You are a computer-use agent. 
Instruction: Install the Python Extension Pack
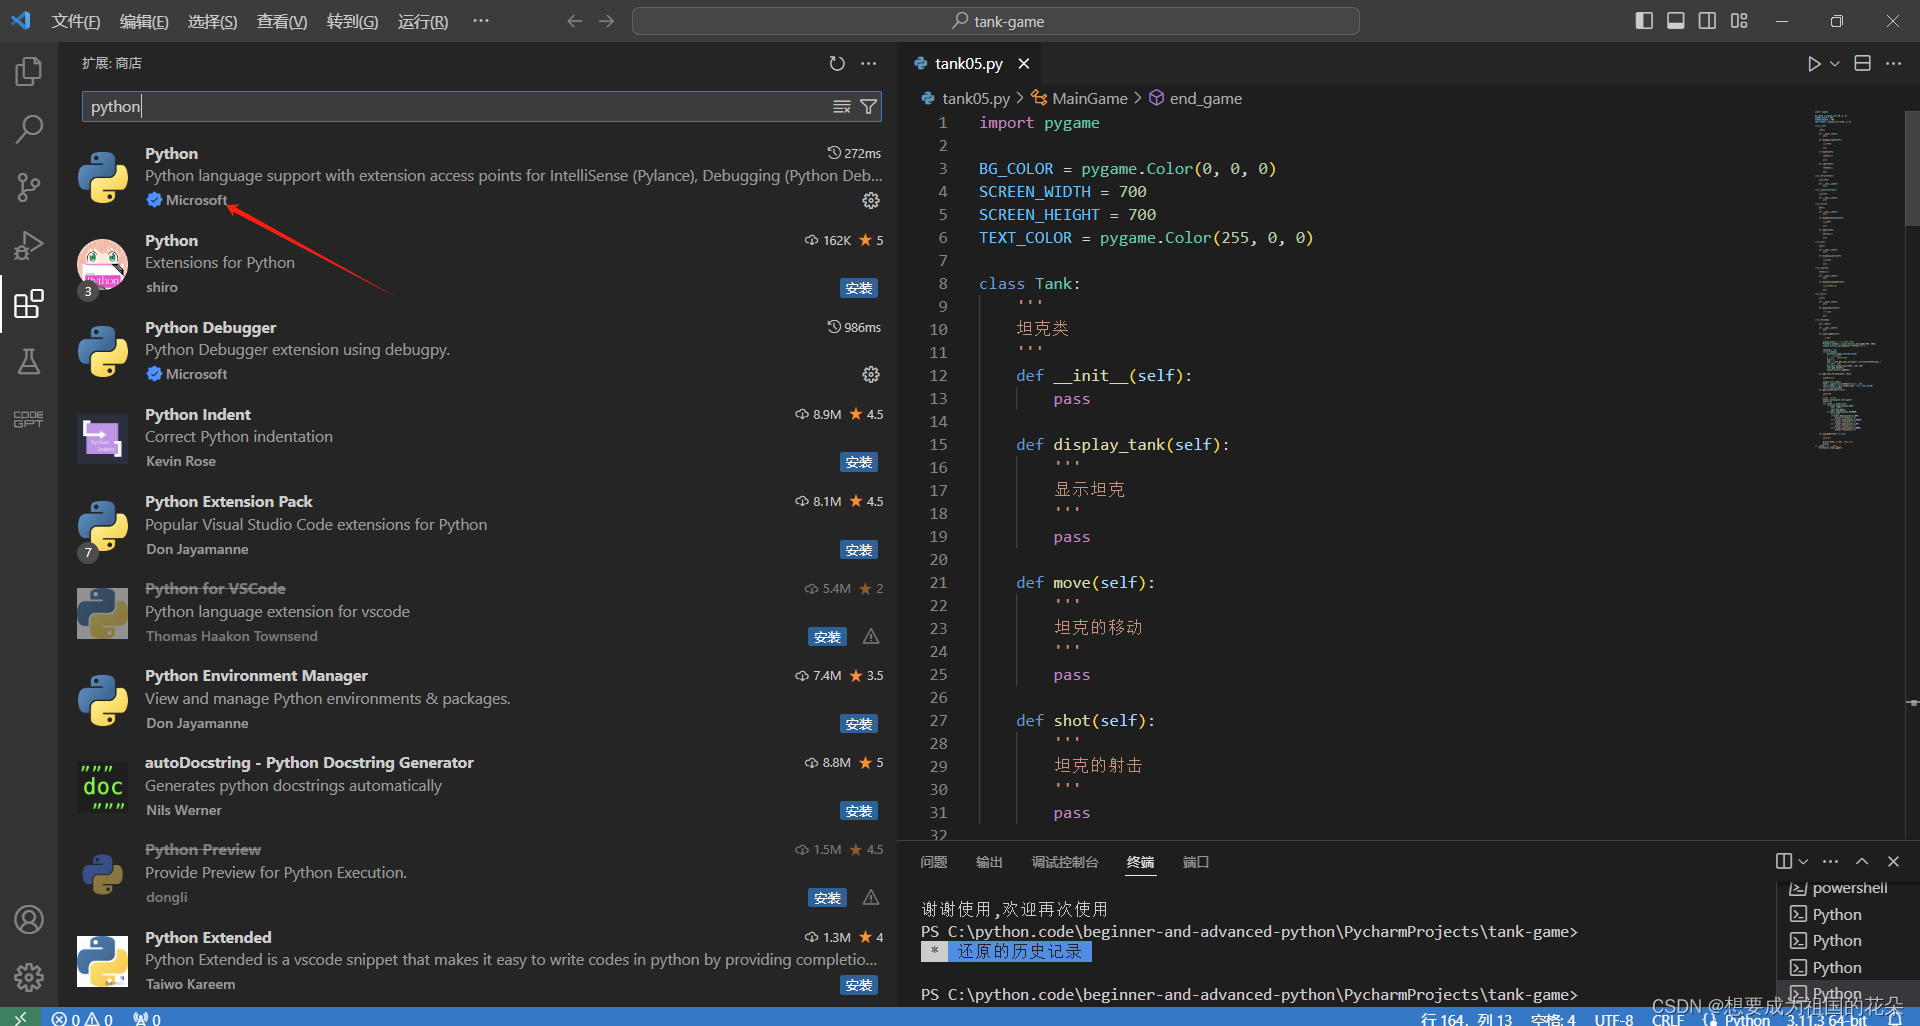coord(859,550)
